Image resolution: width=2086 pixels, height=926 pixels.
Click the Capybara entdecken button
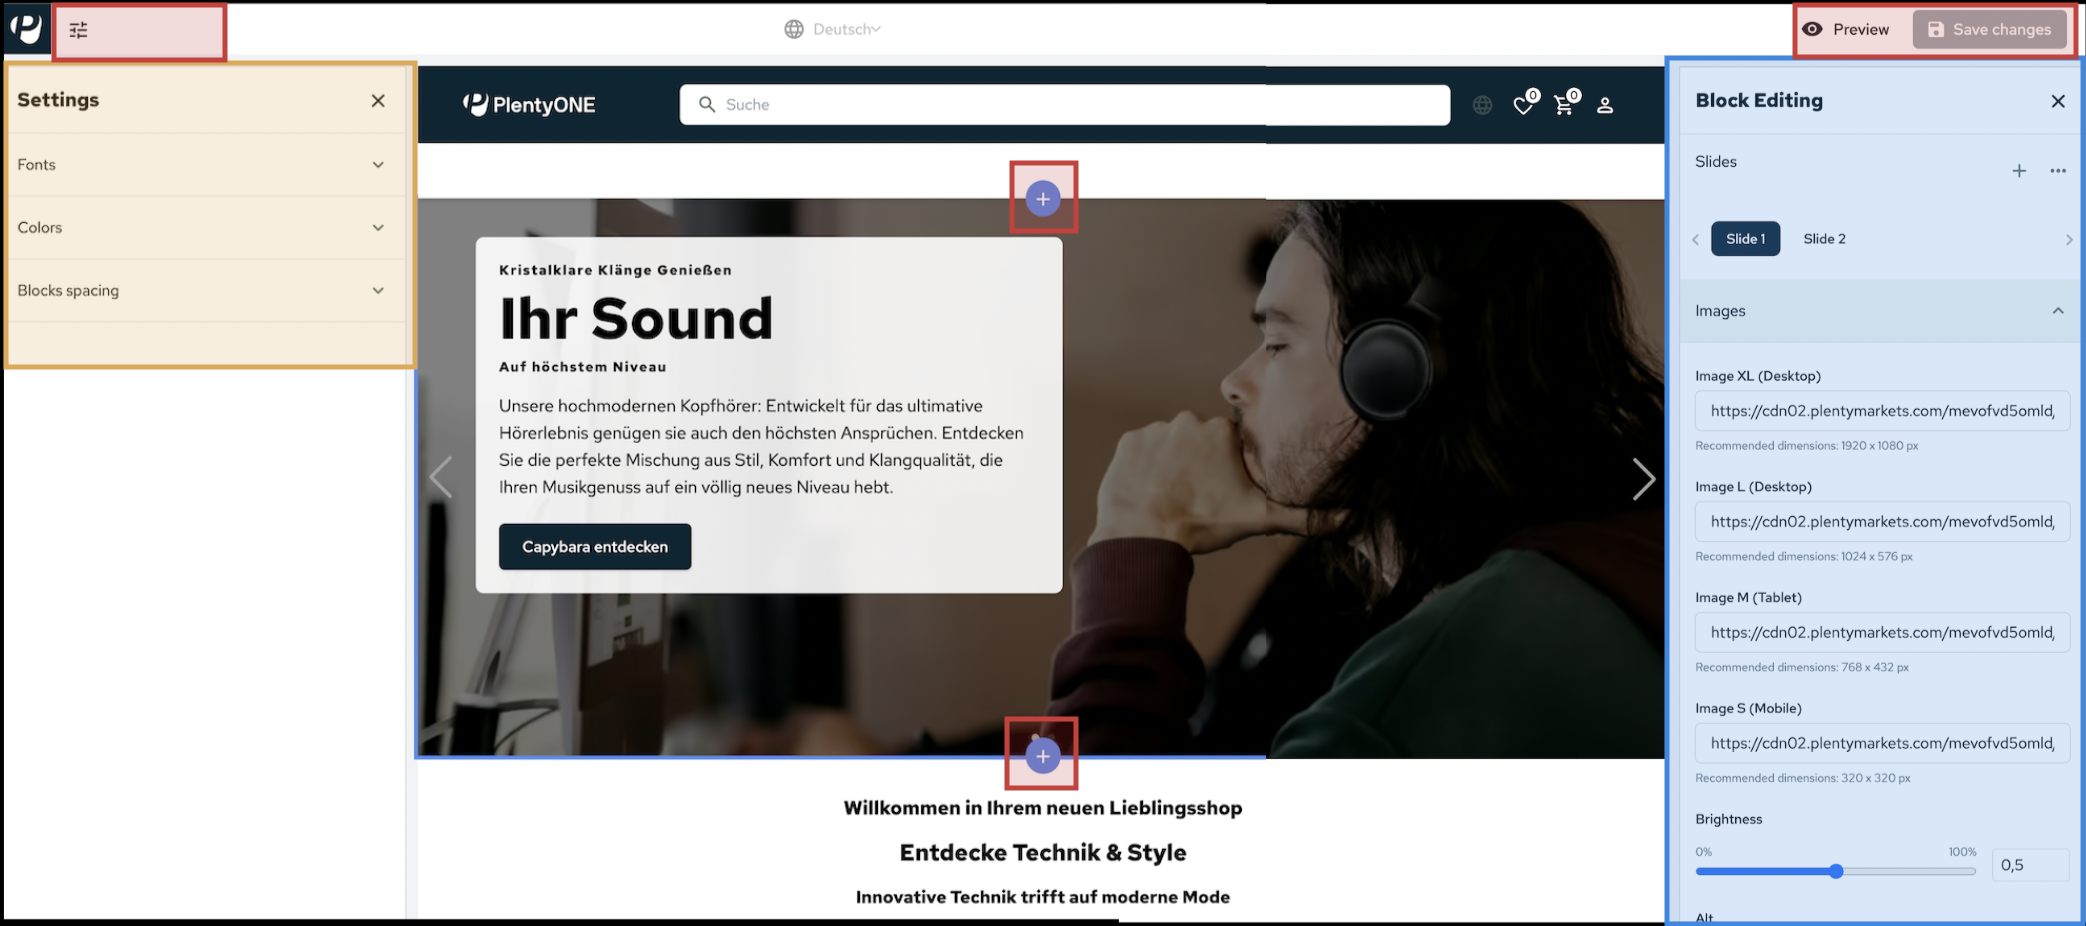(595, 547)
